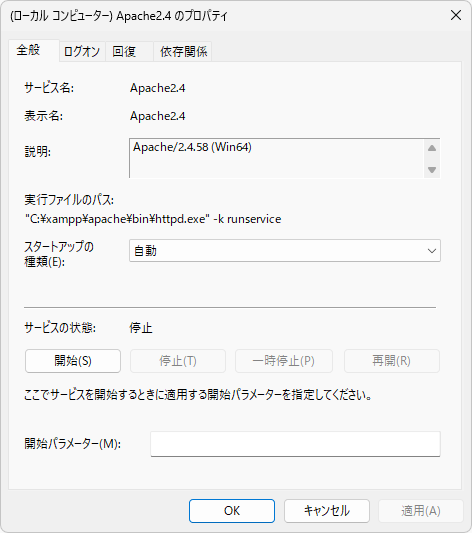This screenshot has height=533, width=472.
Task: Click the 実行ファイルのパス: label
Action: point(69,200)
